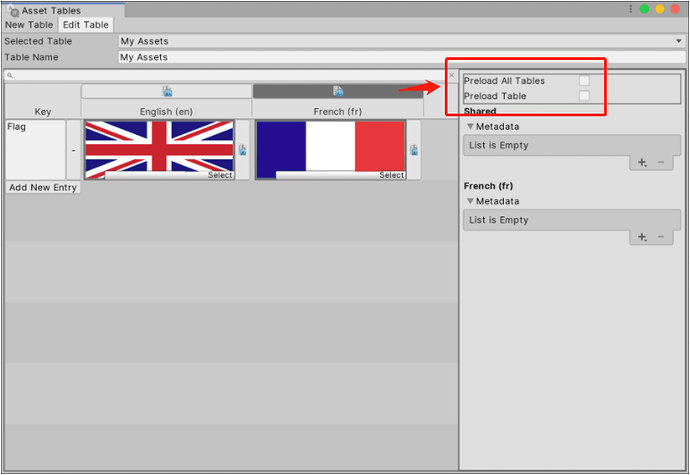Click the French (fr) column header
Image resolution: width=690 pixels, height=475 pixels.
tap(338, 112)
